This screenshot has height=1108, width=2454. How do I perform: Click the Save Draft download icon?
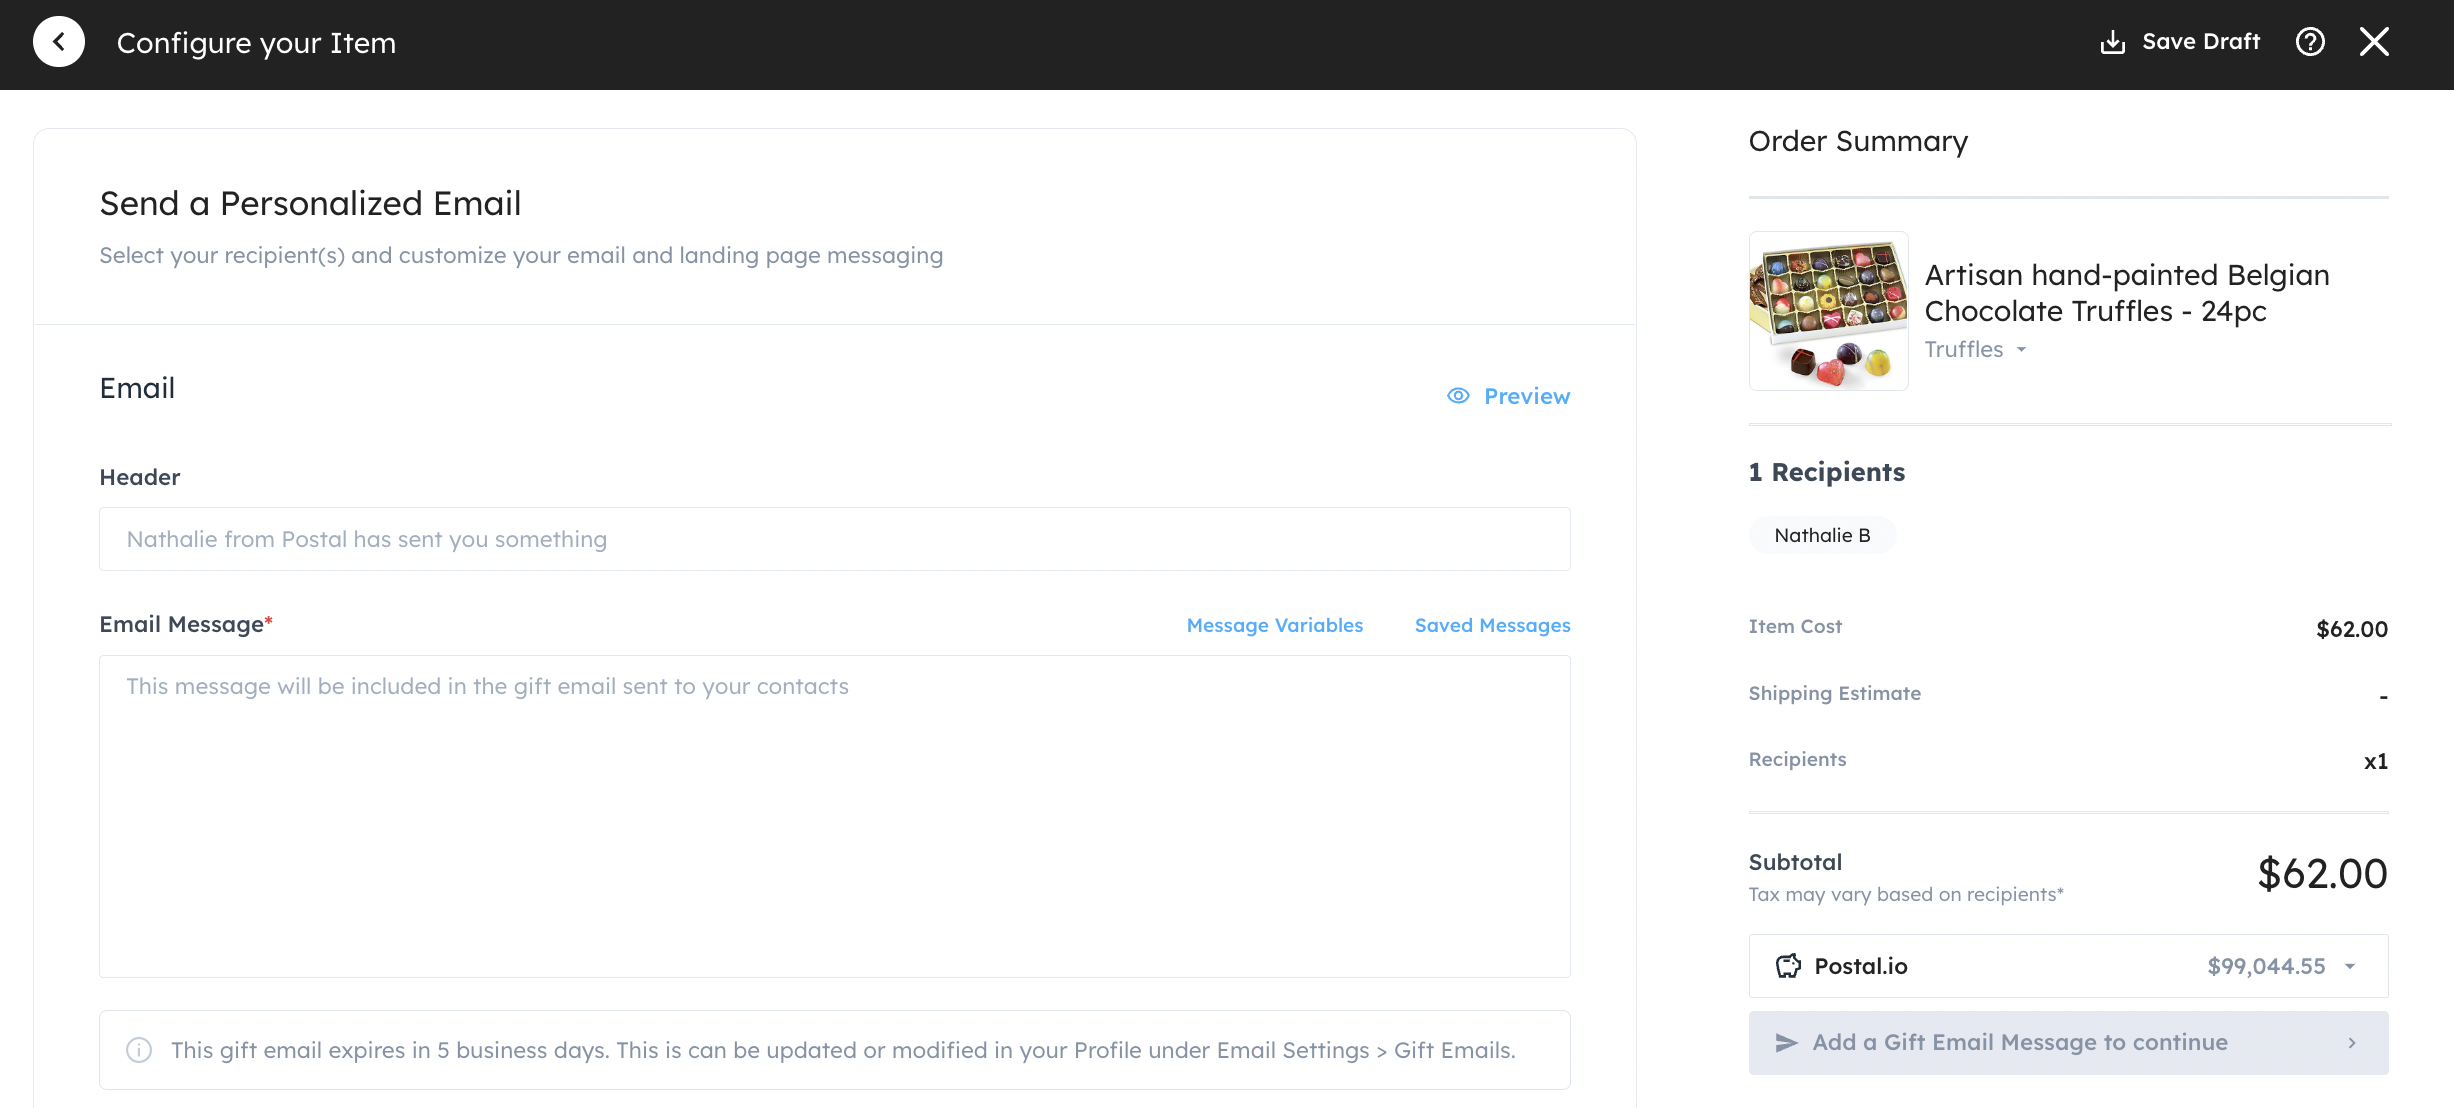point(2112,41)
